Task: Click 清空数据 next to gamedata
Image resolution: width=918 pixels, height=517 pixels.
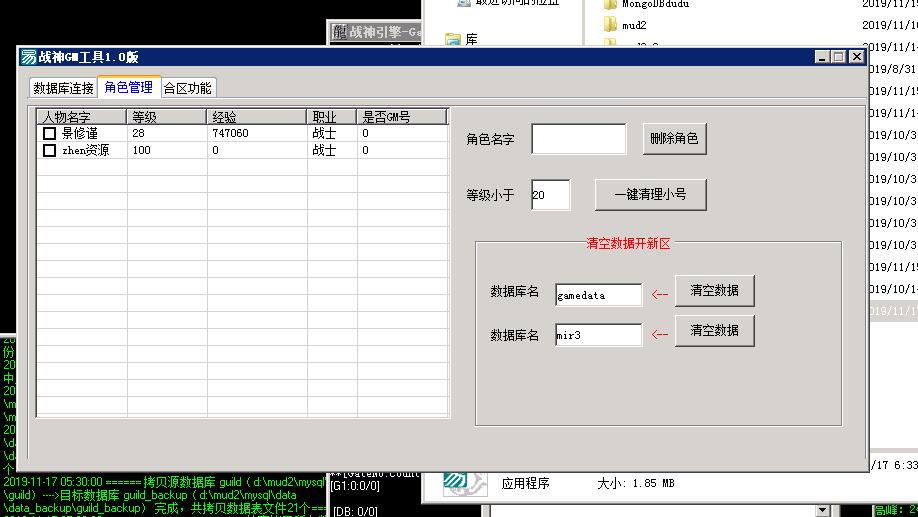Action: click(x=714, y=291)
